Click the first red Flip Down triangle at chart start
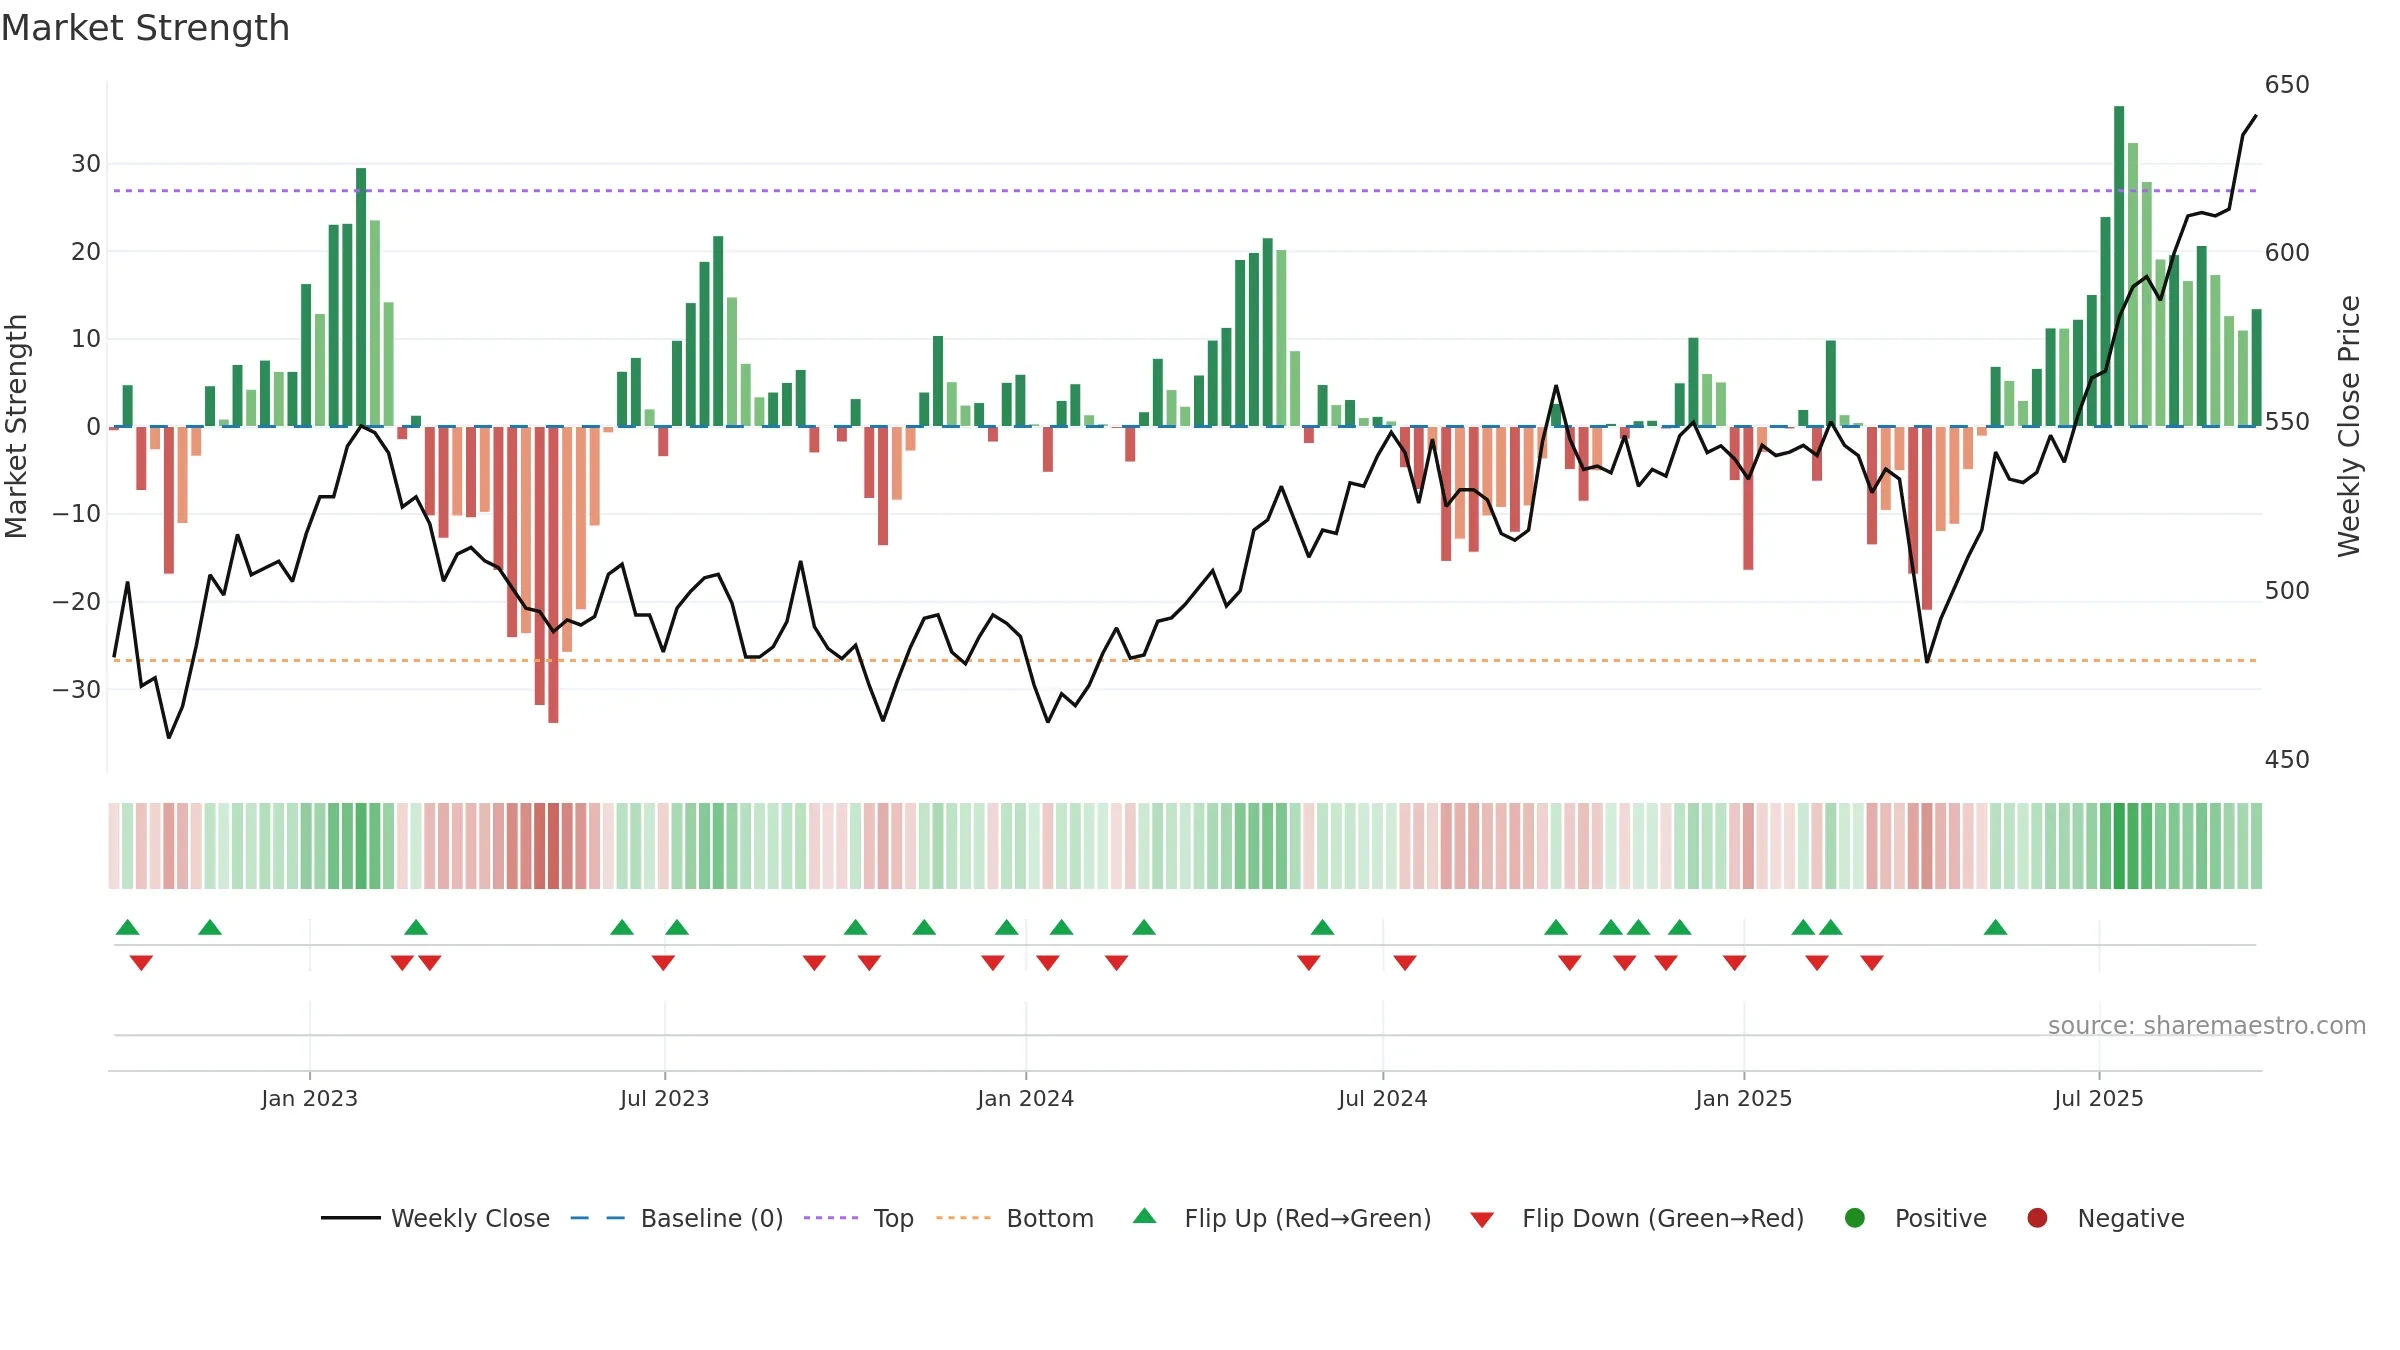 pos(141,962)
